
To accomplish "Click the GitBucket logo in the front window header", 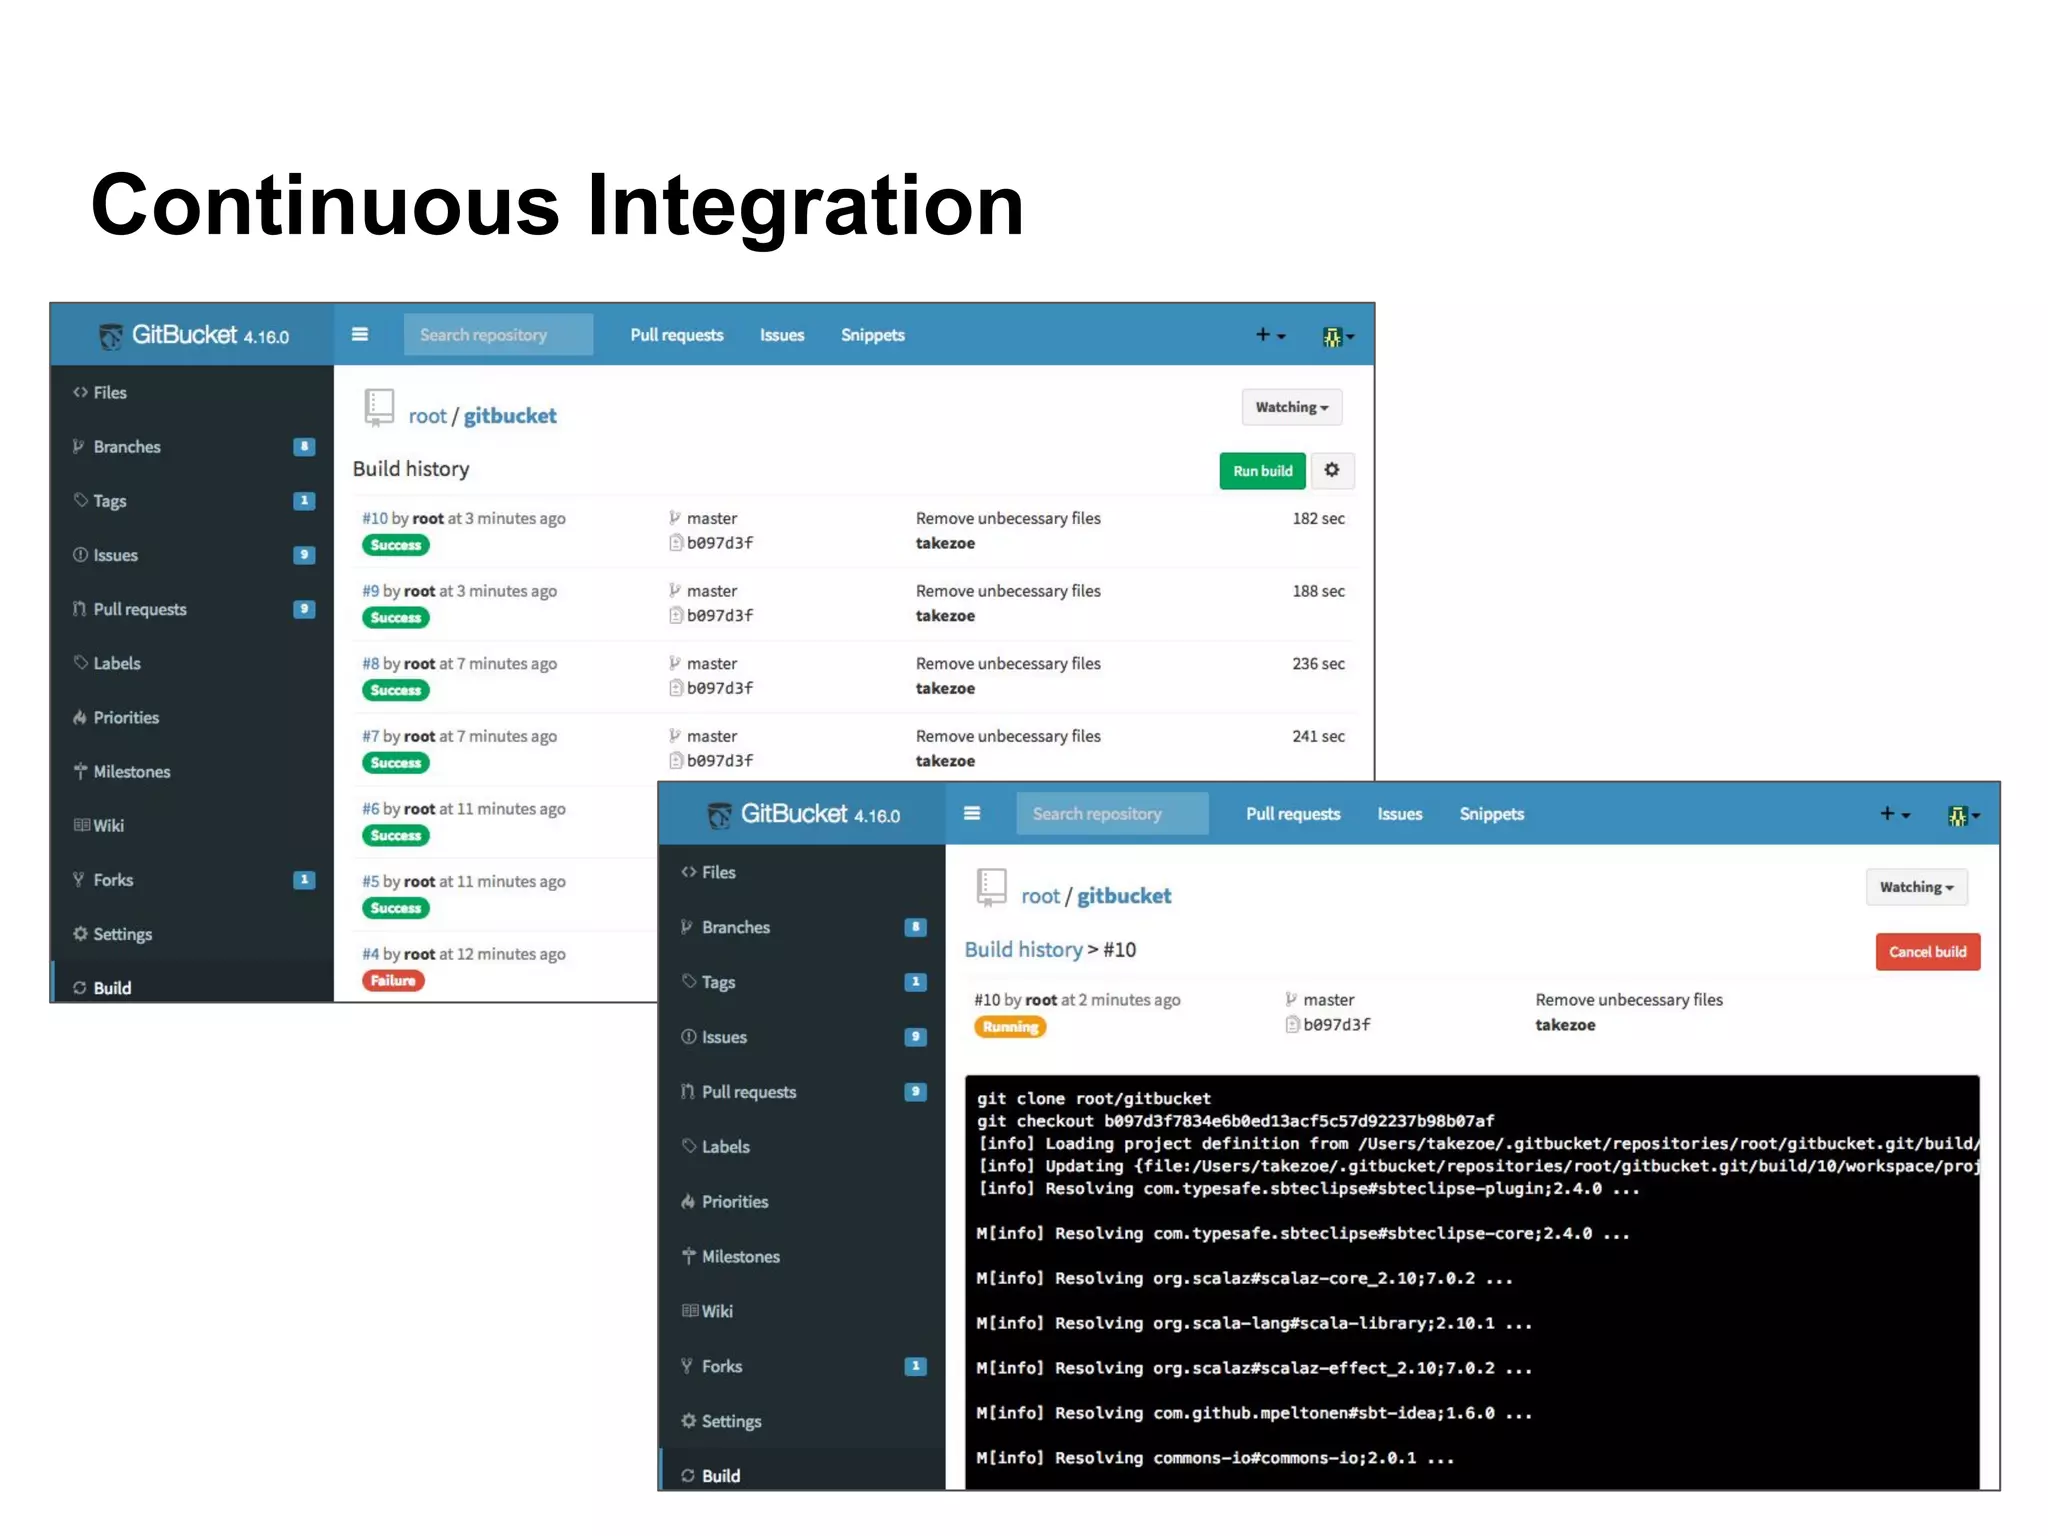I will tap(804, 814).
